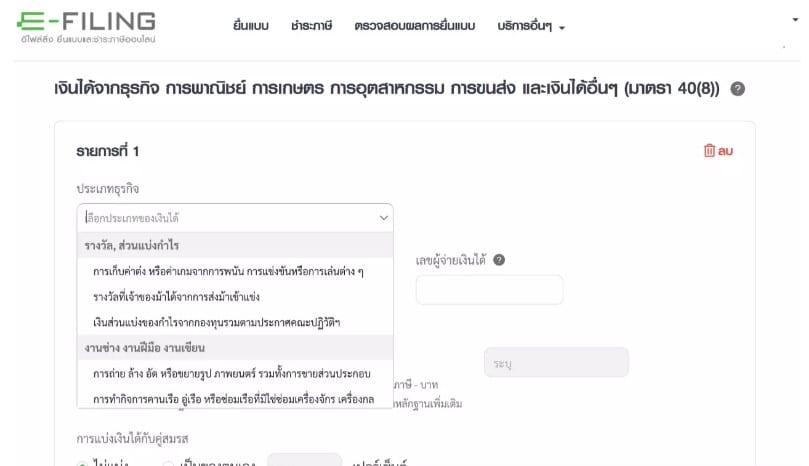Click help icon beside มาตรา 40(8) heading
Screen dimensions: 809x466
[737, 89]
